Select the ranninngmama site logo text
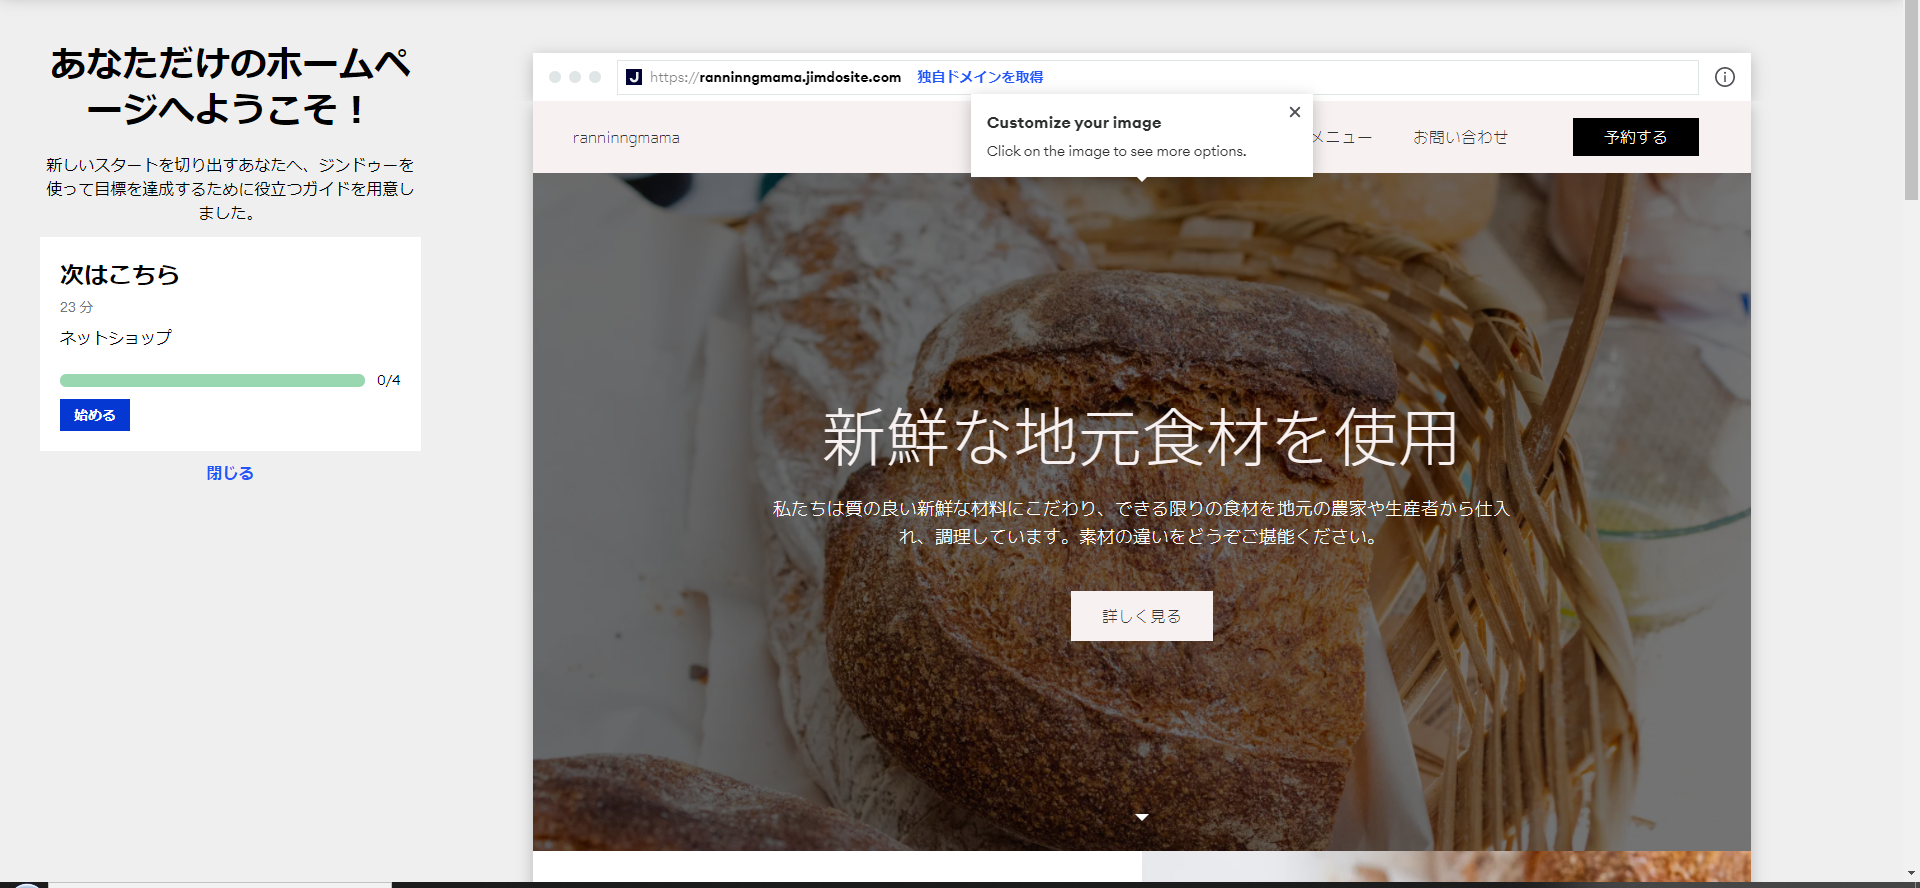The height and width of the screenshot is (888, 1920). (626, 138)
